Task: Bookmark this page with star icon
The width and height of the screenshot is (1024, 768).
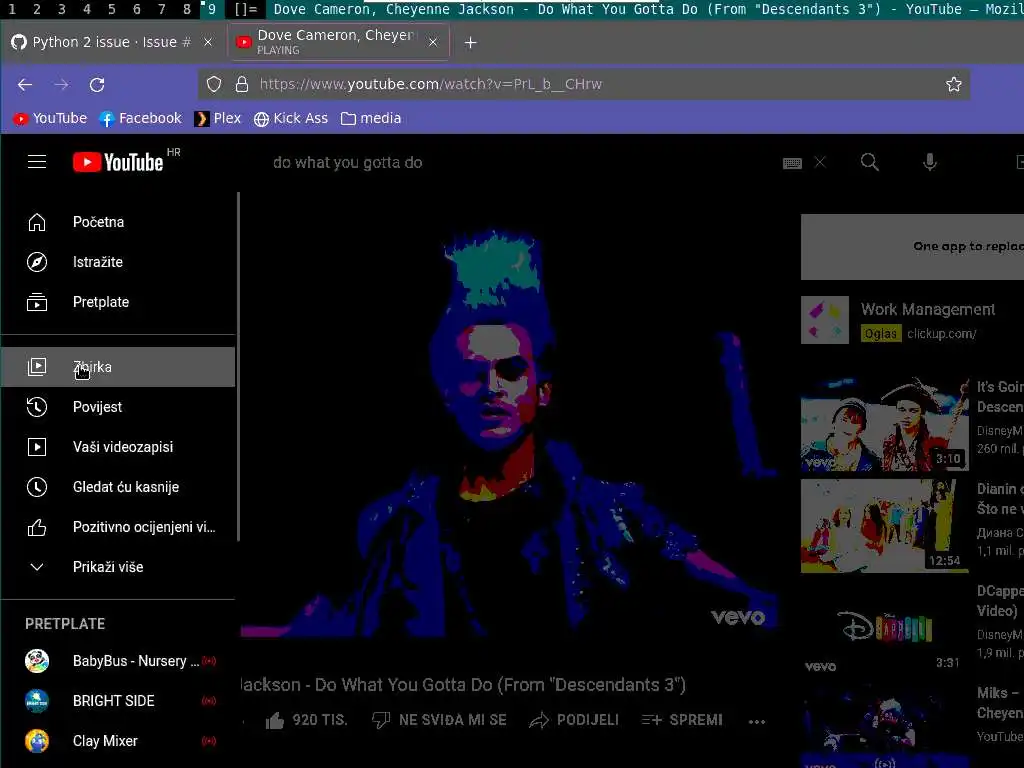Action: [x=953, y=84]
